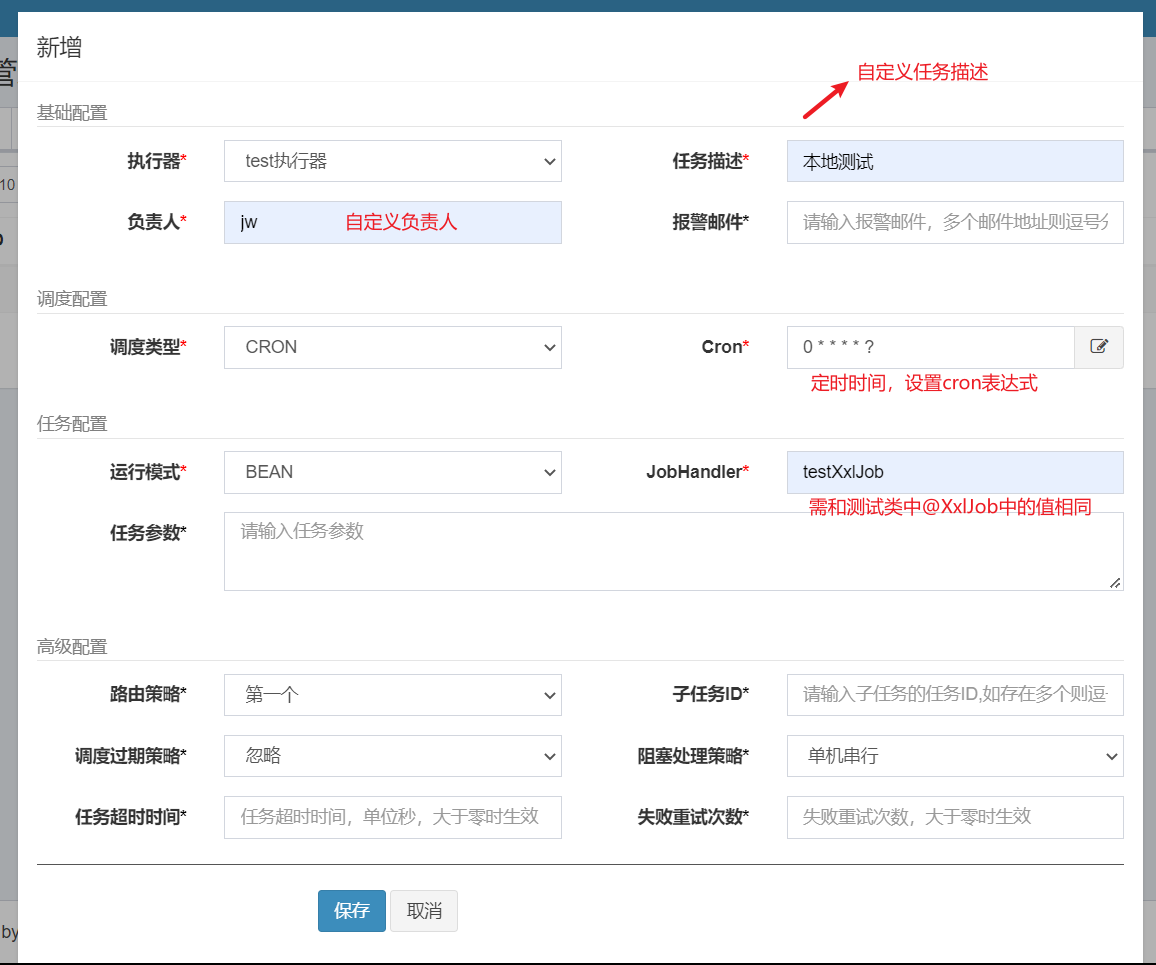This screenshot has height=965, width=1156.
Task: Open the Cron expression editor icon
Action: pyautogui.click(x=1098, y=346)
